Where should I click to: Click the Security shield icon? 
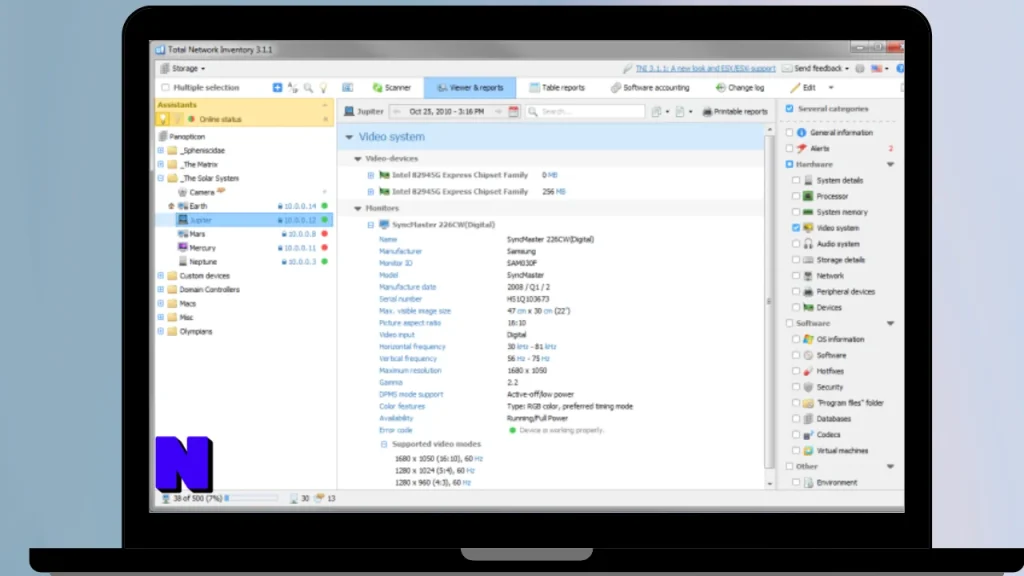click(x=808, y=387)
